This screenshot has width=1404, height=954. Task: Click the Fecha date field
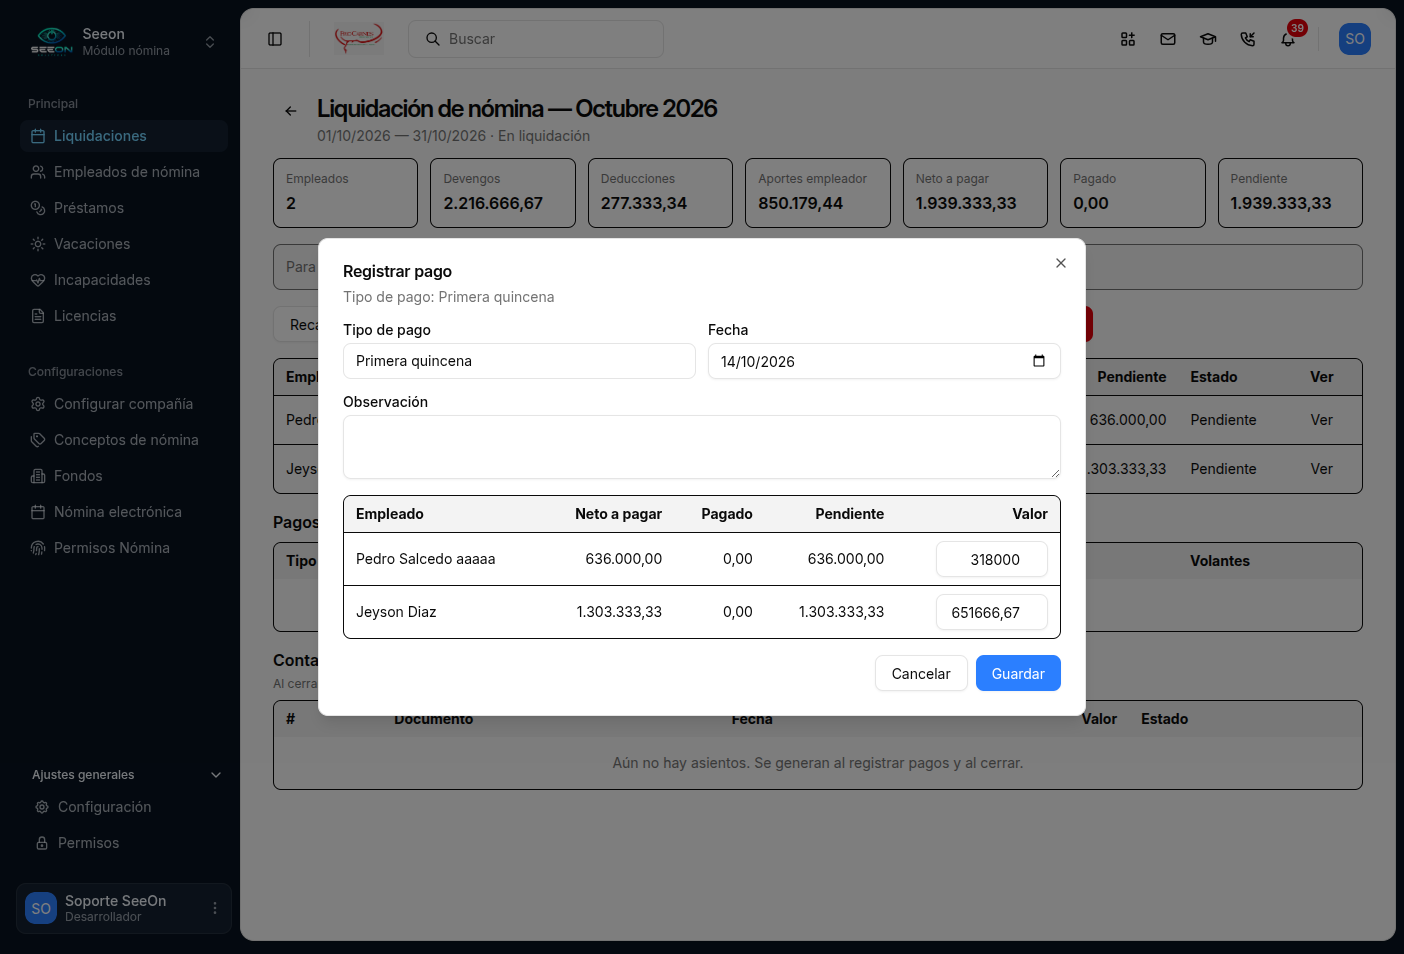[884, 361]
